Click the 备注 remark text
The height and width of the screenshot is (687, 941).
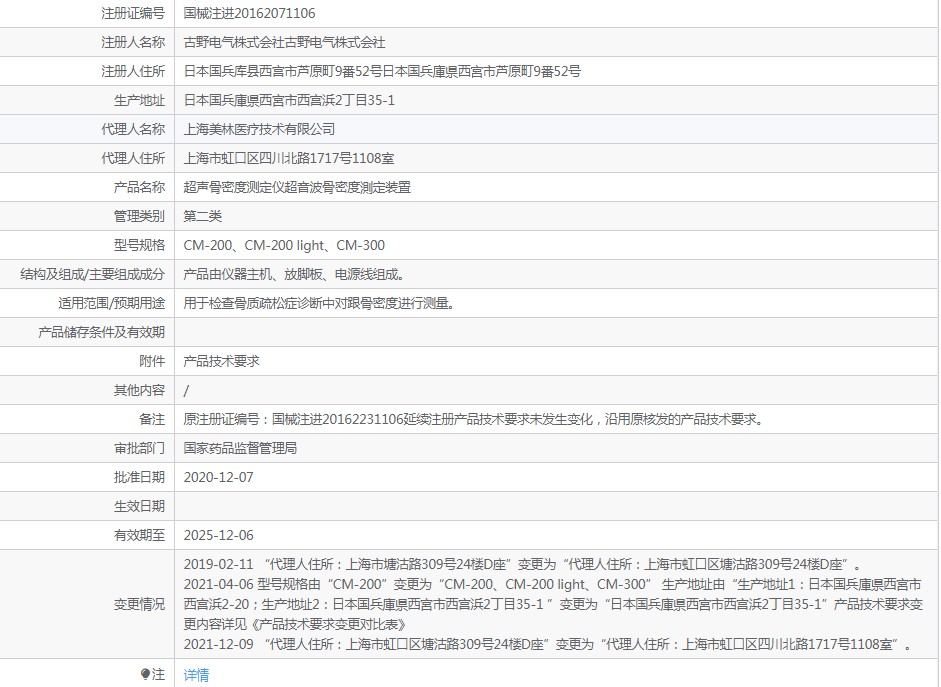tap(474, 419)
